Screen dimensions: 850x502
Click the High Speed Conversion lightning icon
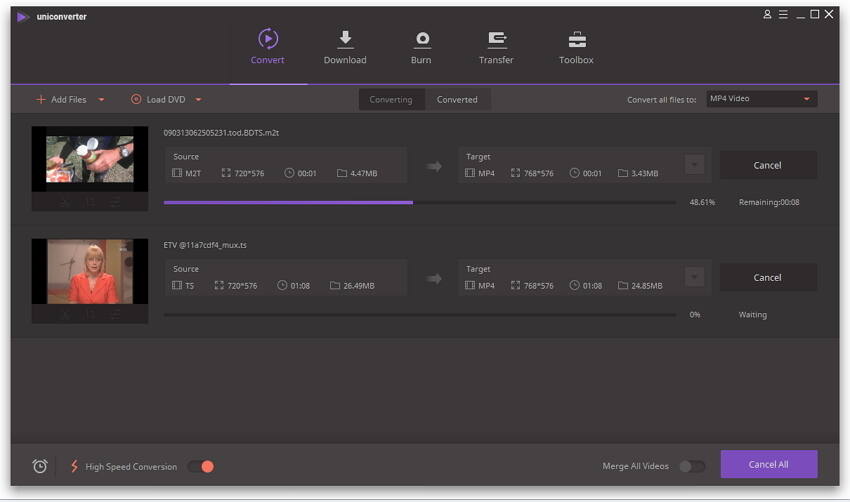tap(74, 466)
